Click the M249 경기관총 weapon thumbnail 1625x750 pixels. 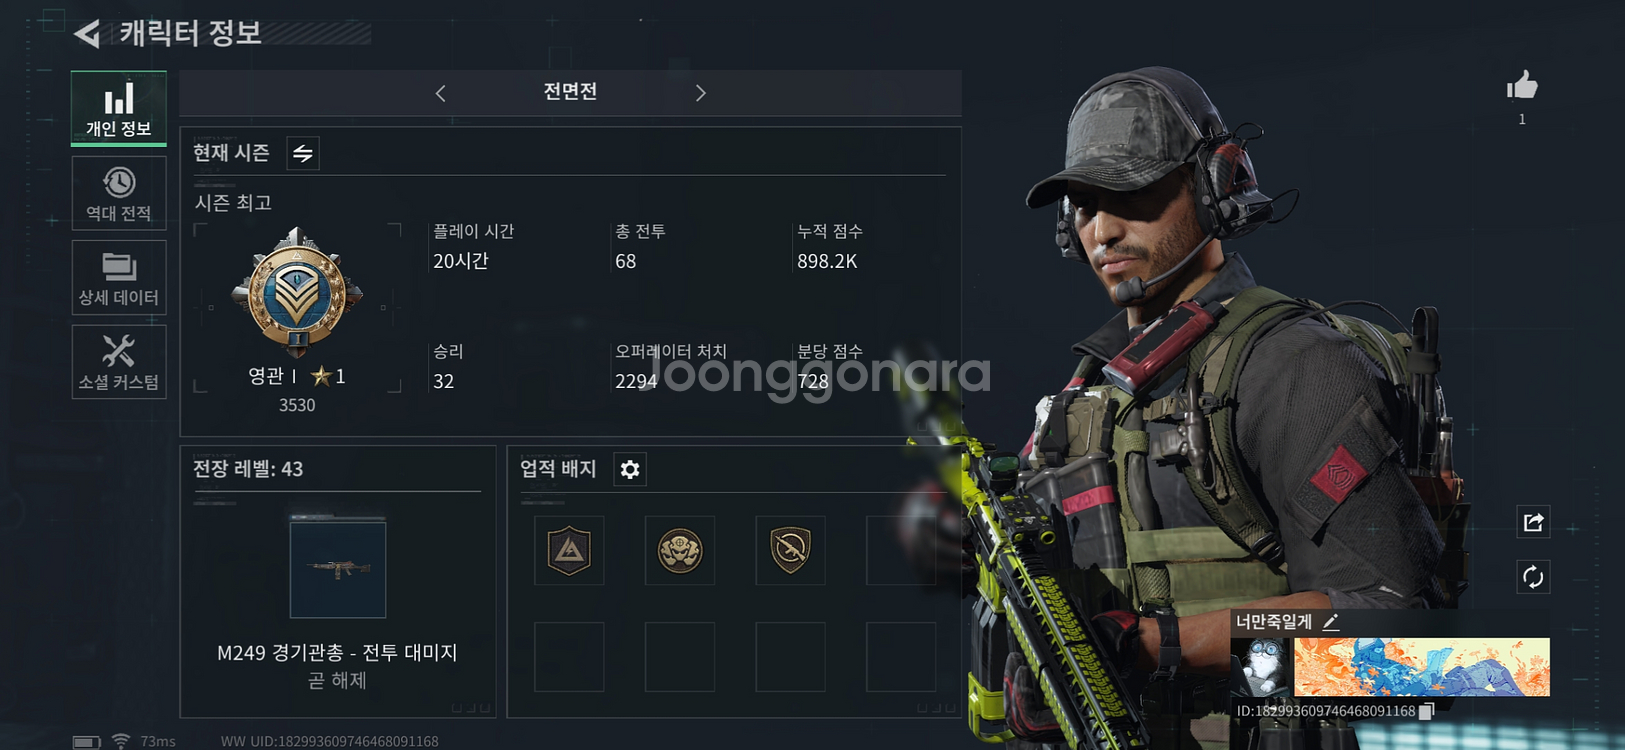pyautogui.click(x=338, y=568)
